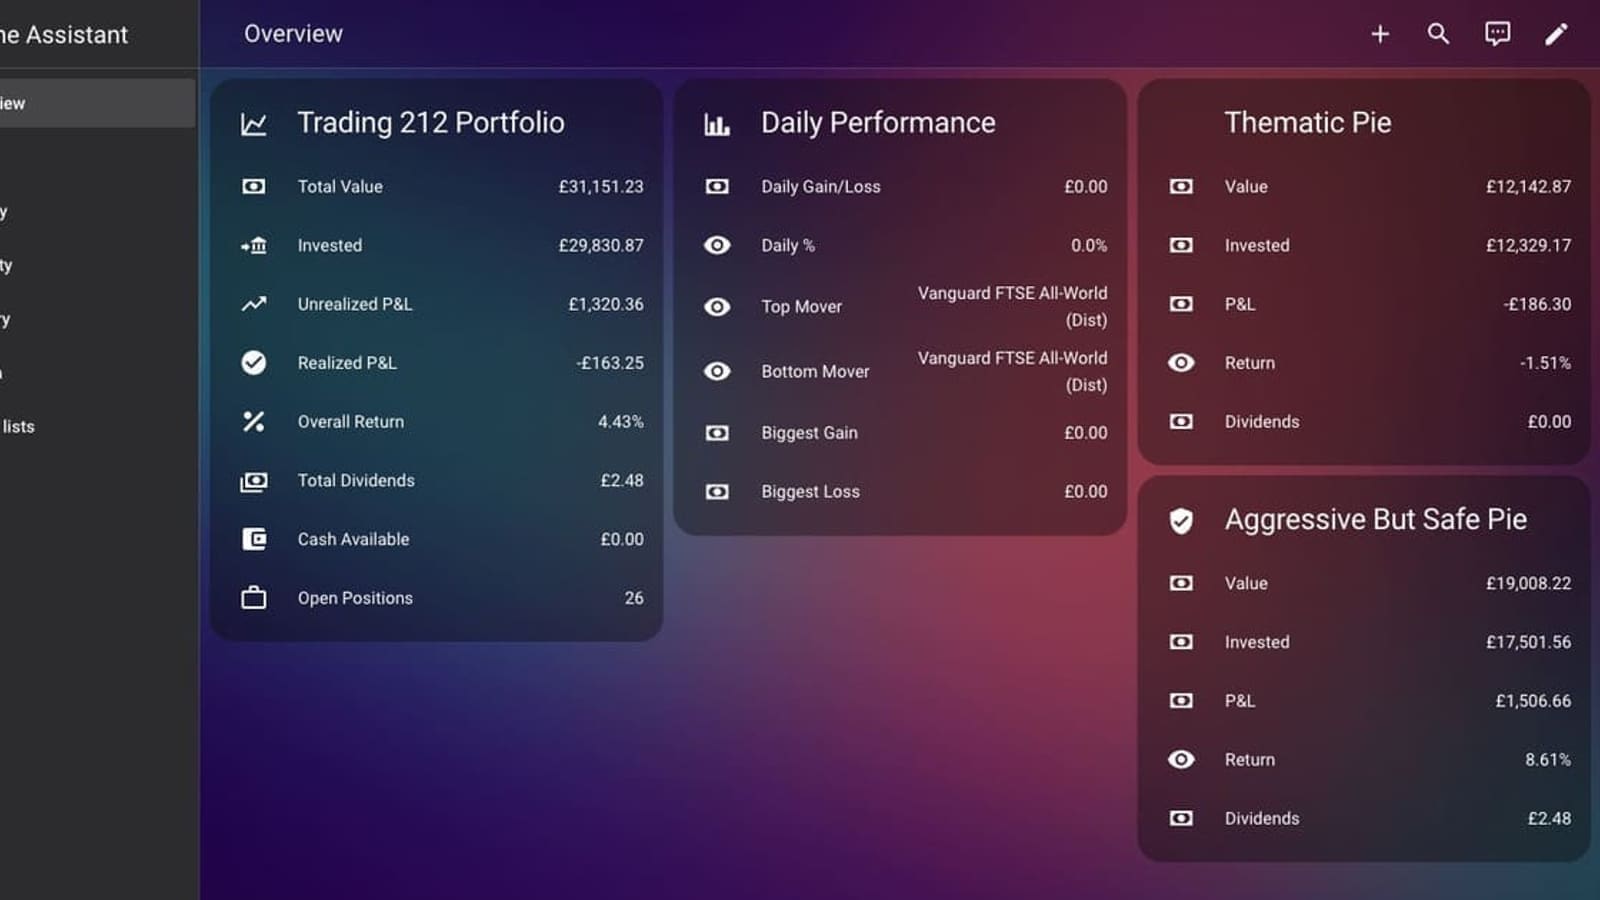Click the briefcase icon for Open Positions

[x=254, y=598]
